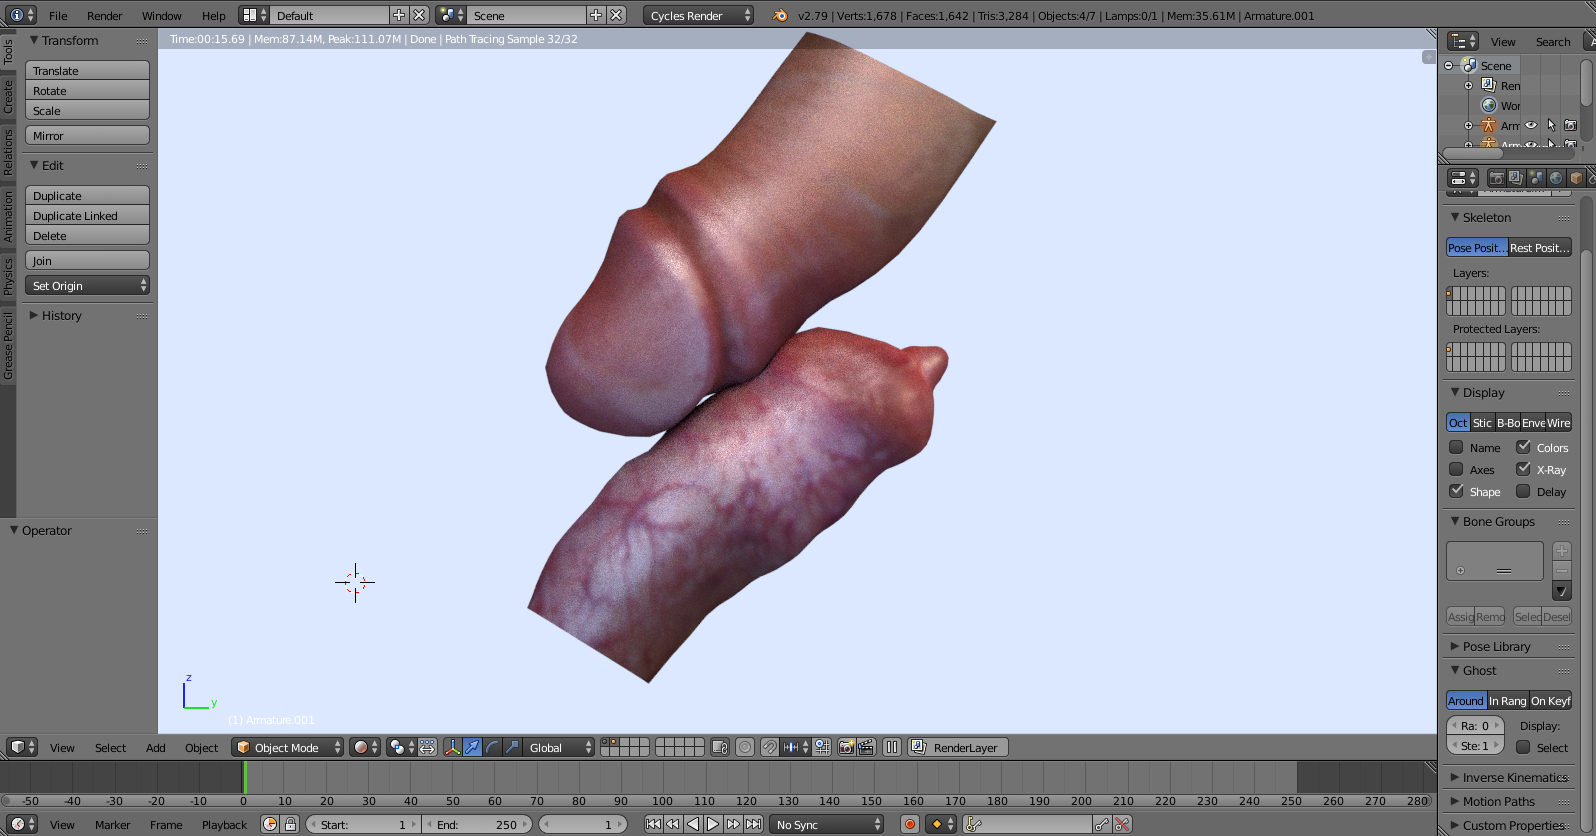Select the translate manipulator arrow icon
Viewport: 1596px width, 836px height.
pos(472,747)
